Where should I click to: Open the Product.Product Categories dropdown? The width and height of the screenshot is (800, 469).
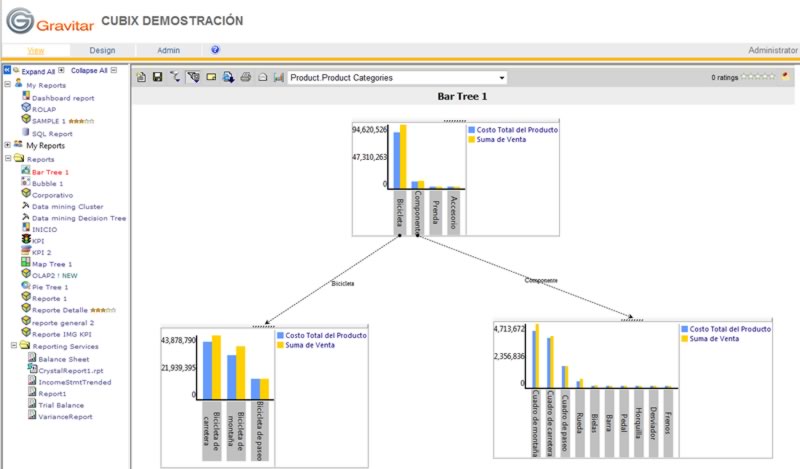[397, 78]
